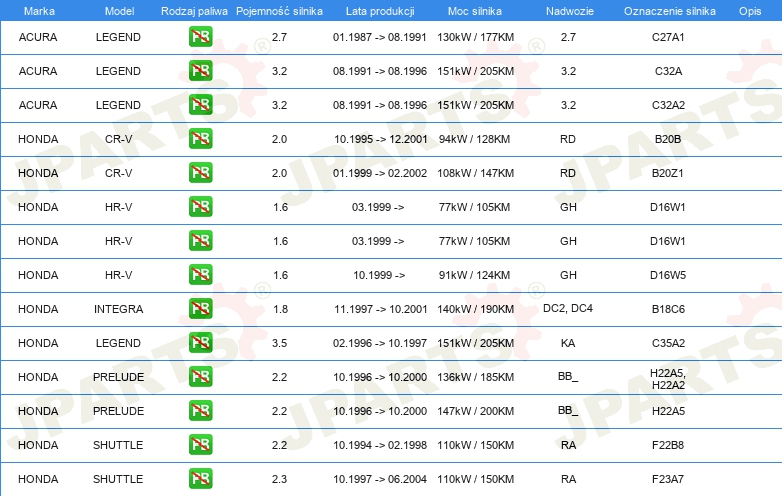Click the Moc silnika column header
The height and width of the screenshot is (496, 782).
point(475,11)
